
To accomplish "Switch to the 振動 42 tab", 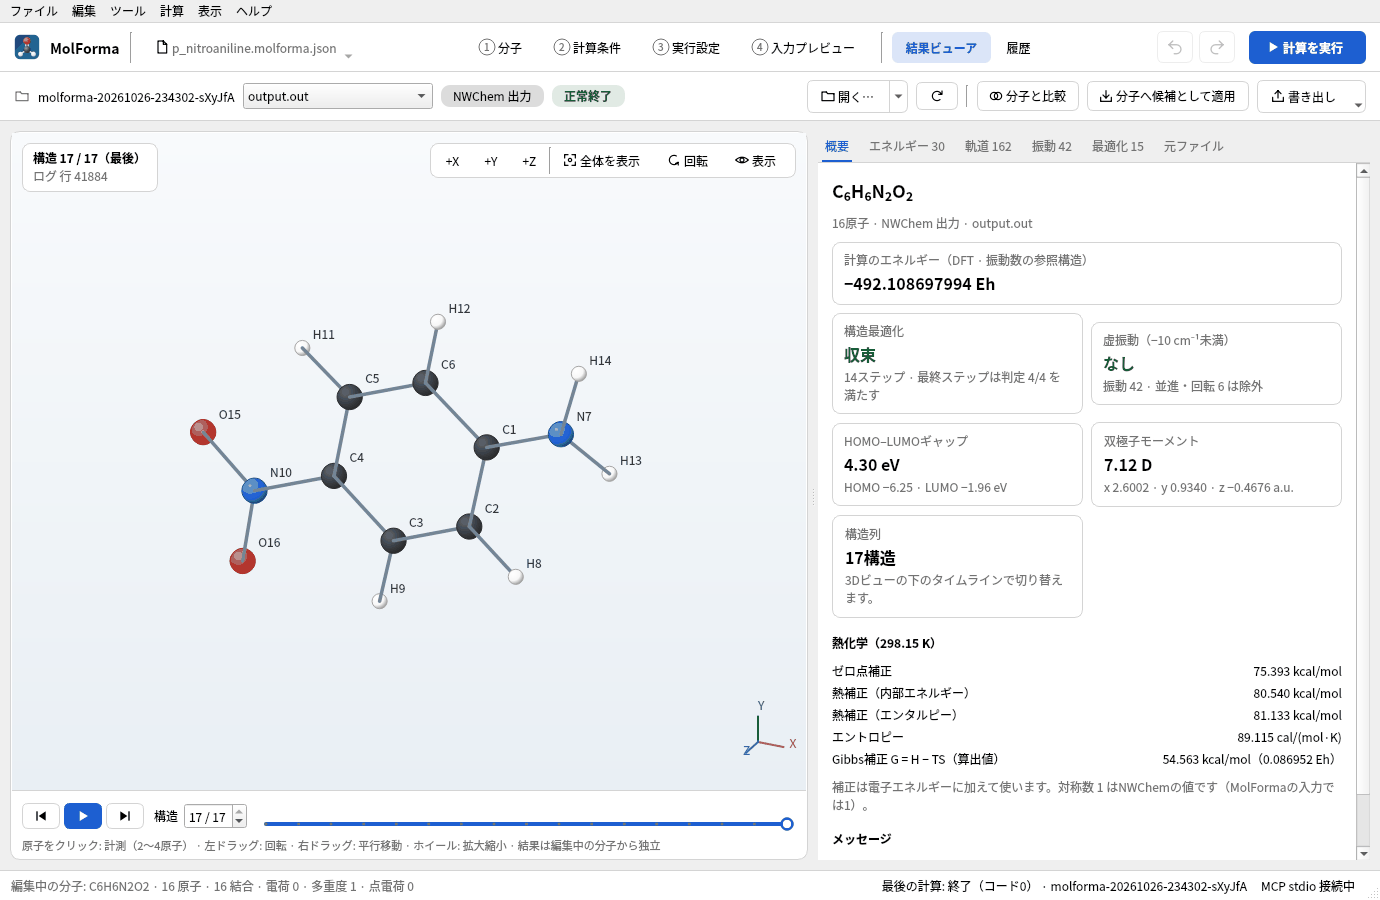I will (1052, 146).
